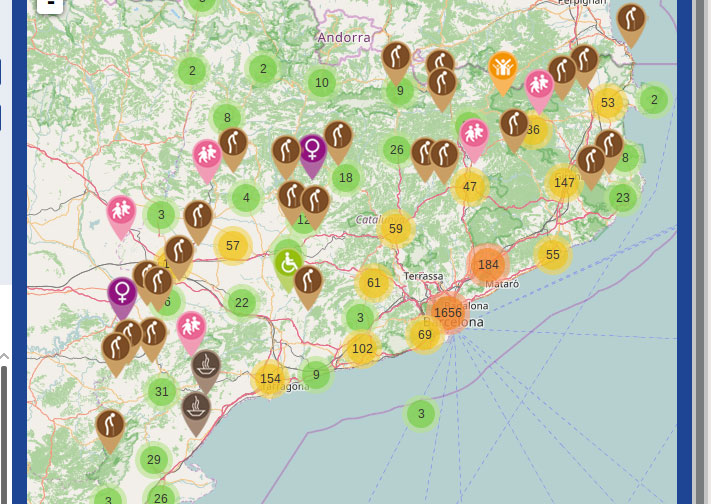This screenshot has height=504, width=711.
Task: Select purple female-symbol marker near cluster 6
Action: 122,293
